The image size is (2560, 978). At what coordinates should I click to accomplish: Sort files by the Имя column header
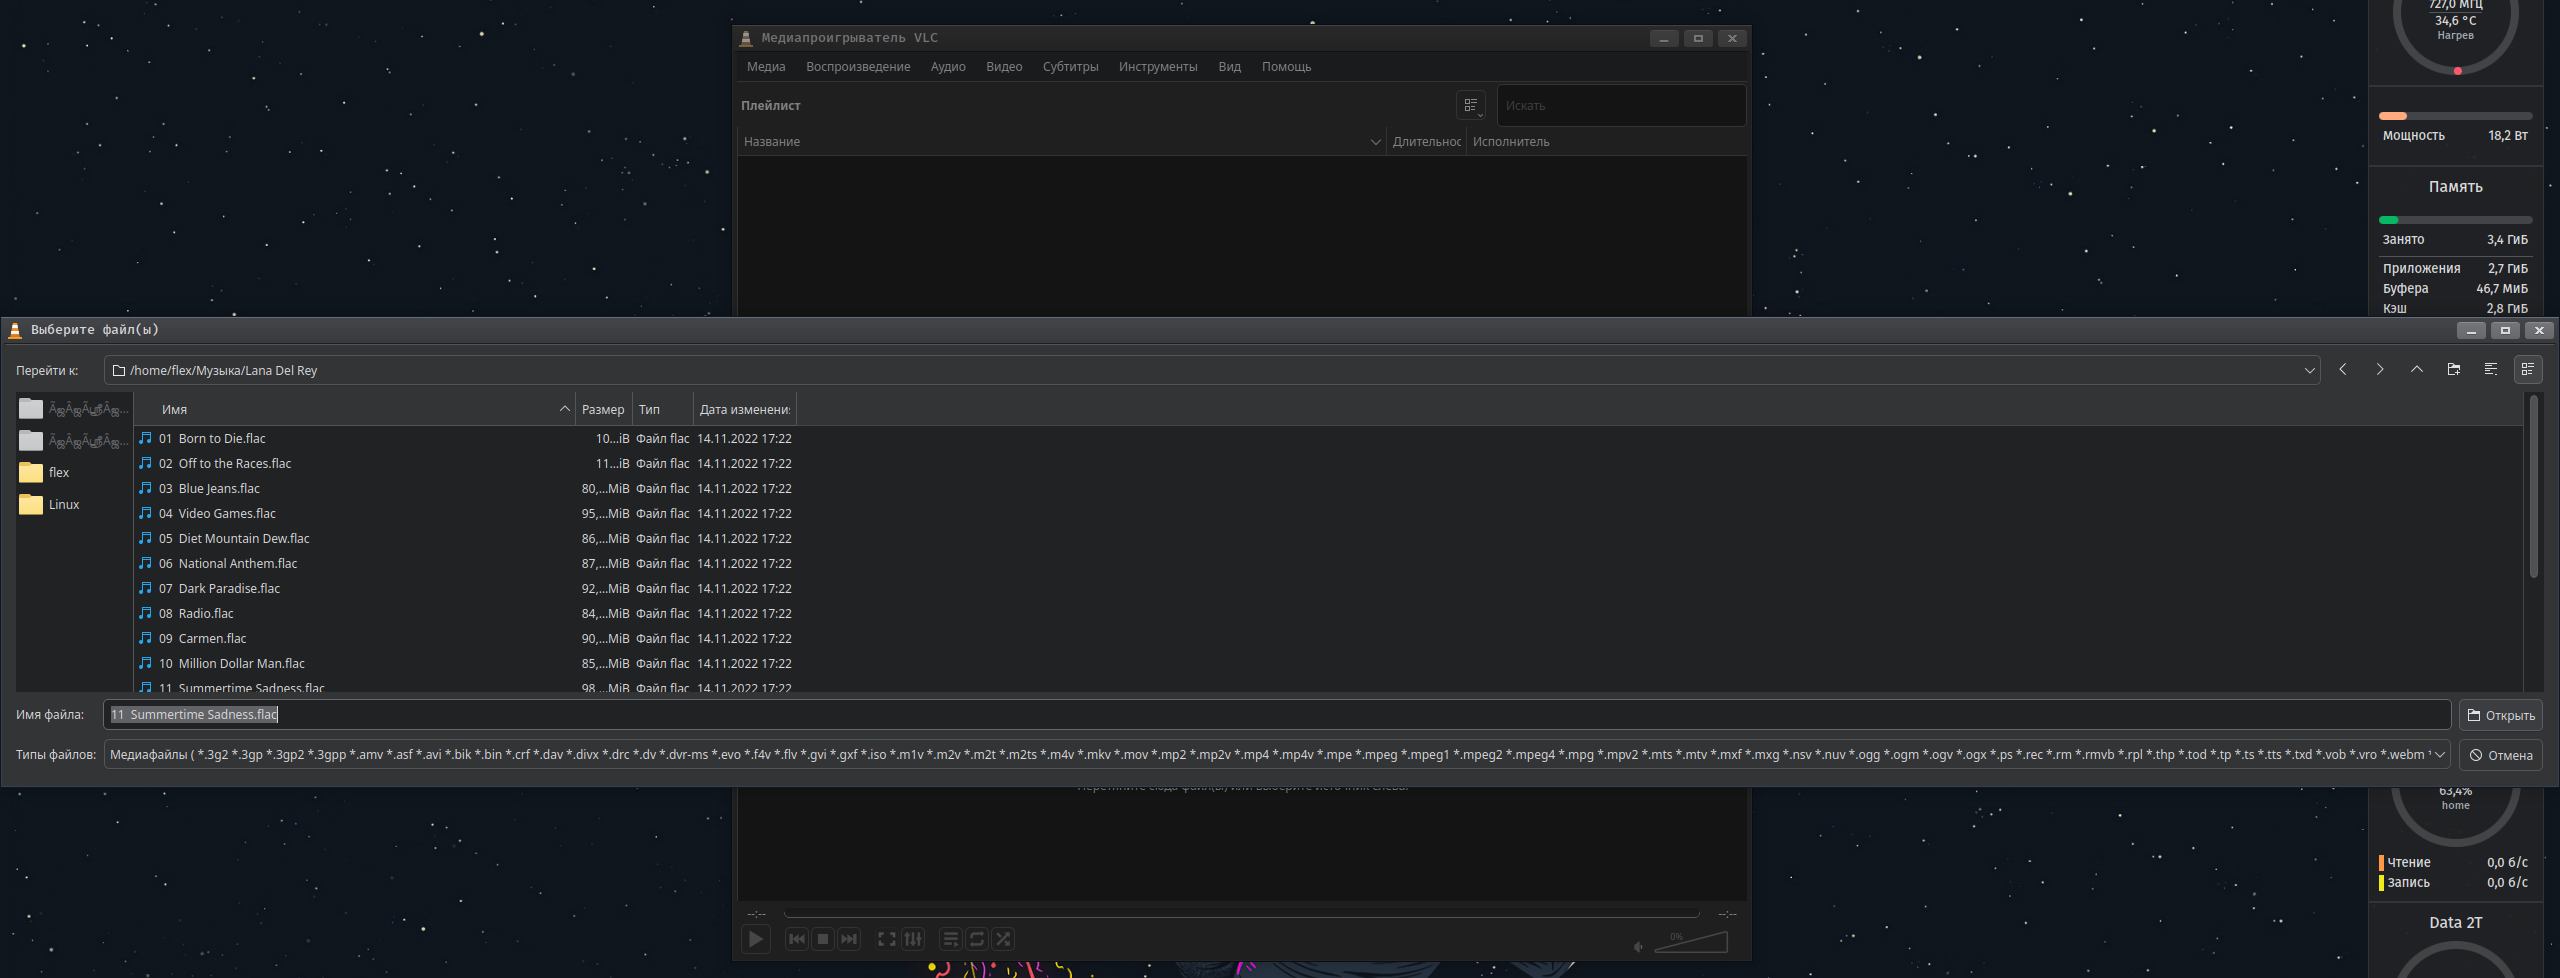pyautogui.click(x=354, y=410)
